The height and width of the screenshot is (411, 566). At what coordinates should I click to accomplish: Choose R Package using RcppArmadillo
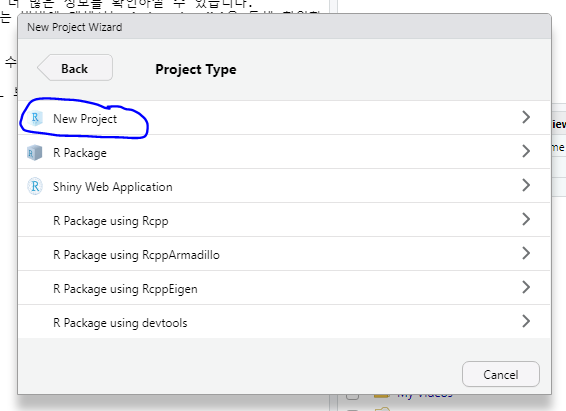(x=136, y=255)
